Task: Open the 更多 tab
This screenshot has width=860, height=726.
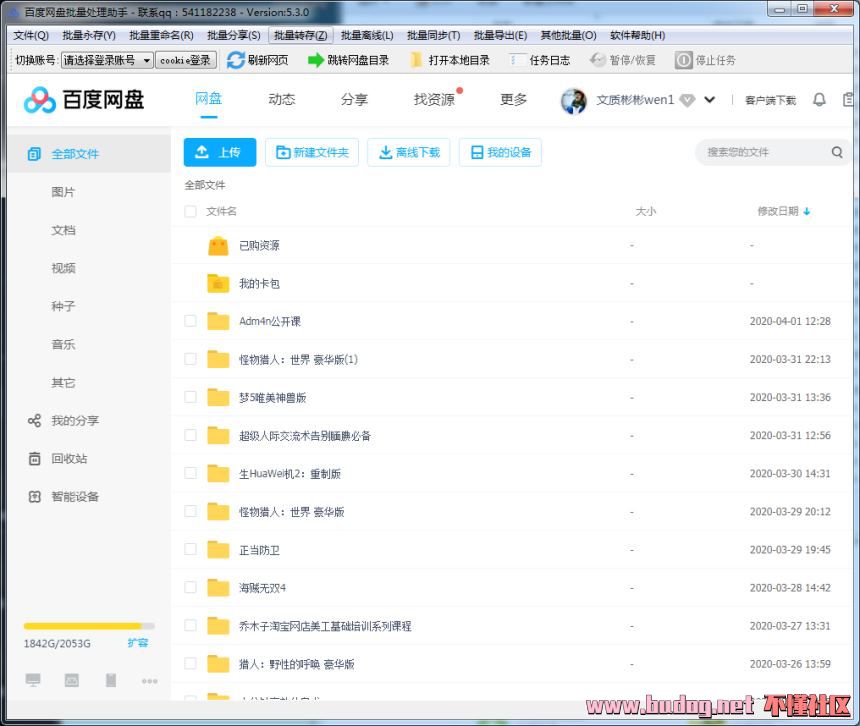Action: tap(513, 100)
